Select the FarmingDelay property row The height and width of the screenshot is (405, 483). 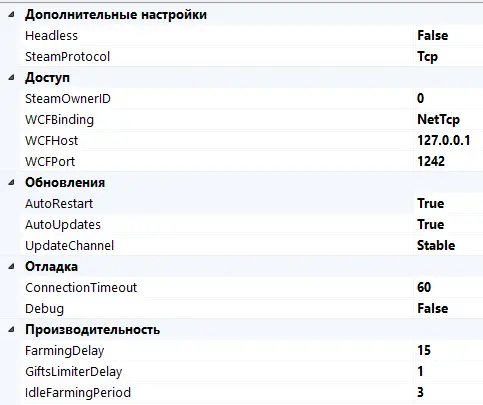point(252,350)
